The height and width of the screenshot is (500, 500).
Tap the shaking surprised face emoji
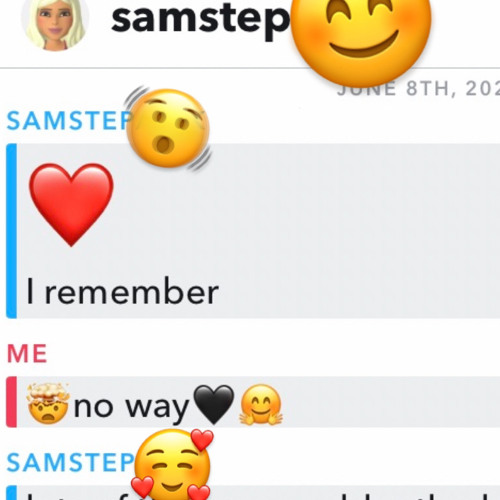[168, 128]
